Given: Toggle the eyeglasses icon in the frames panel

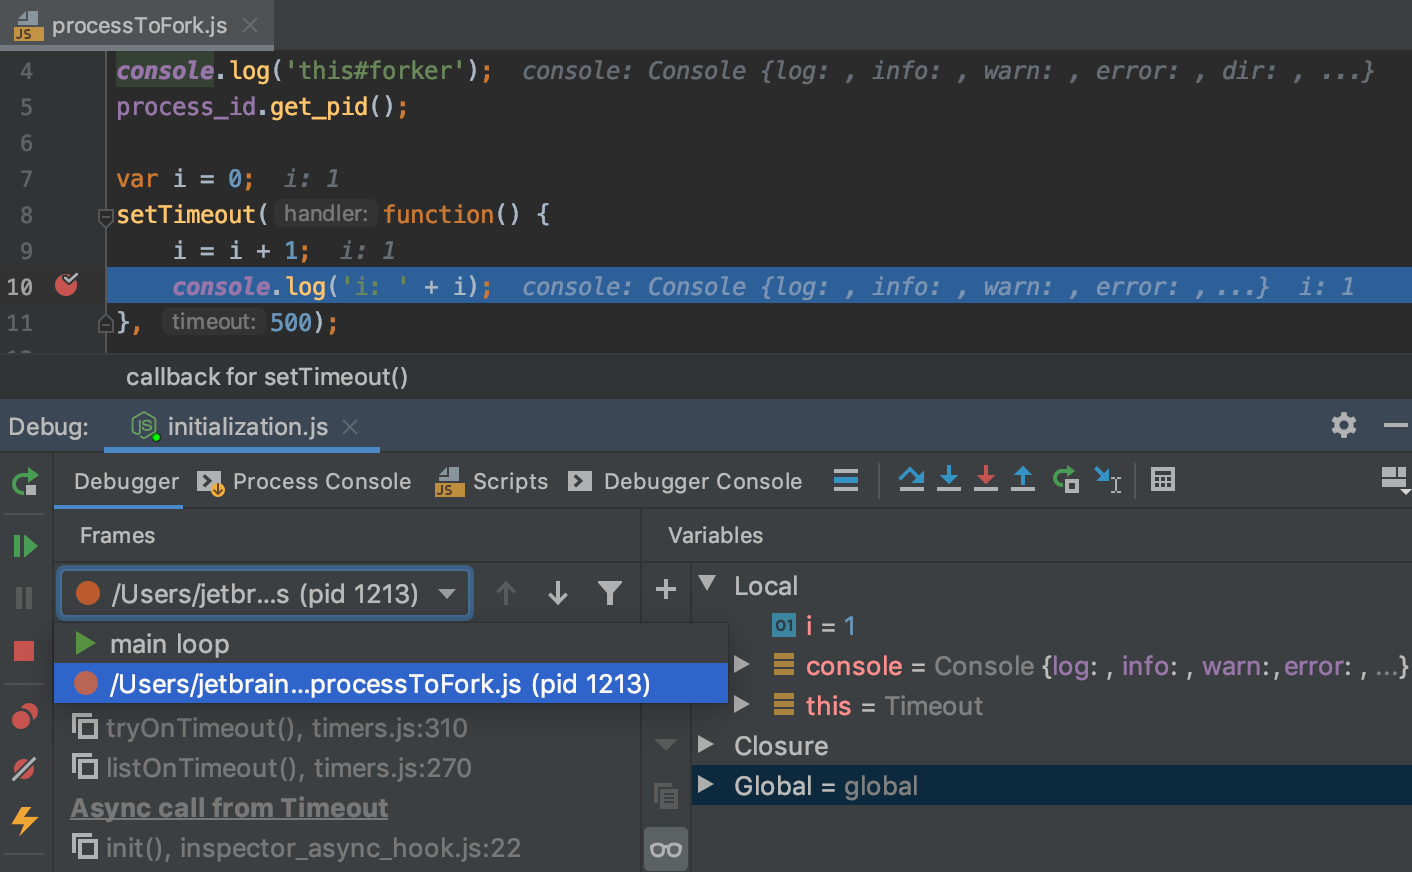Looking at the screenshot, I should [x=665, y=848].
